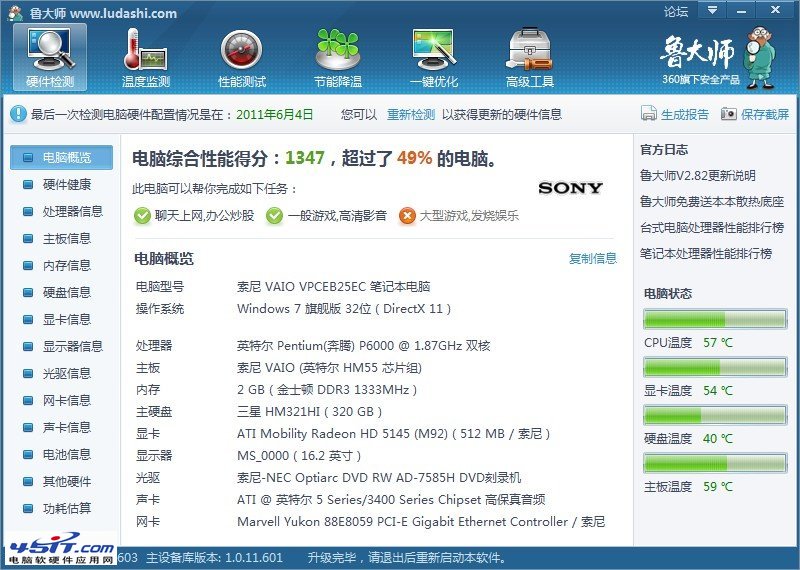Open 鲁大师V2.82更新说明 log entry
The image size is (800, 570).
[697, 176]
